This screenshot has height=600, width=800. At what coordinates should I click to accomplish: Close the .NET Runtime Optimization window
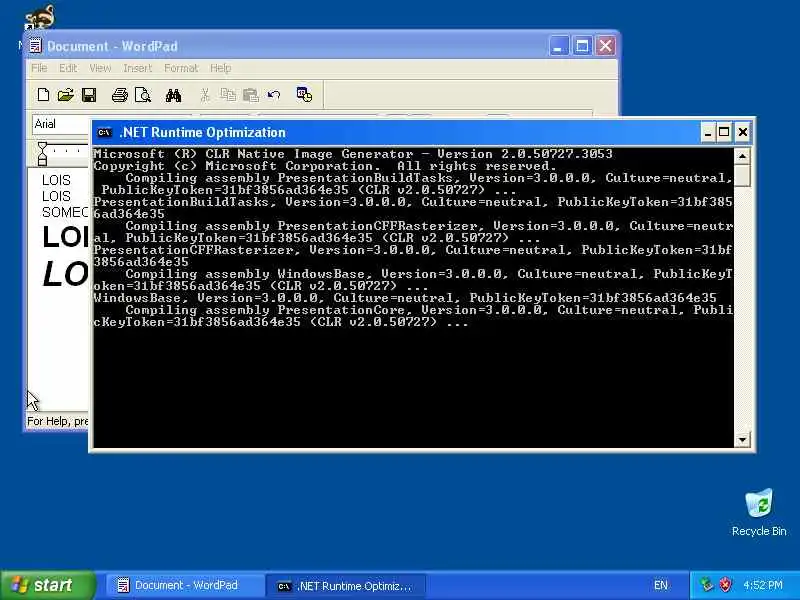tap(743, 133)
